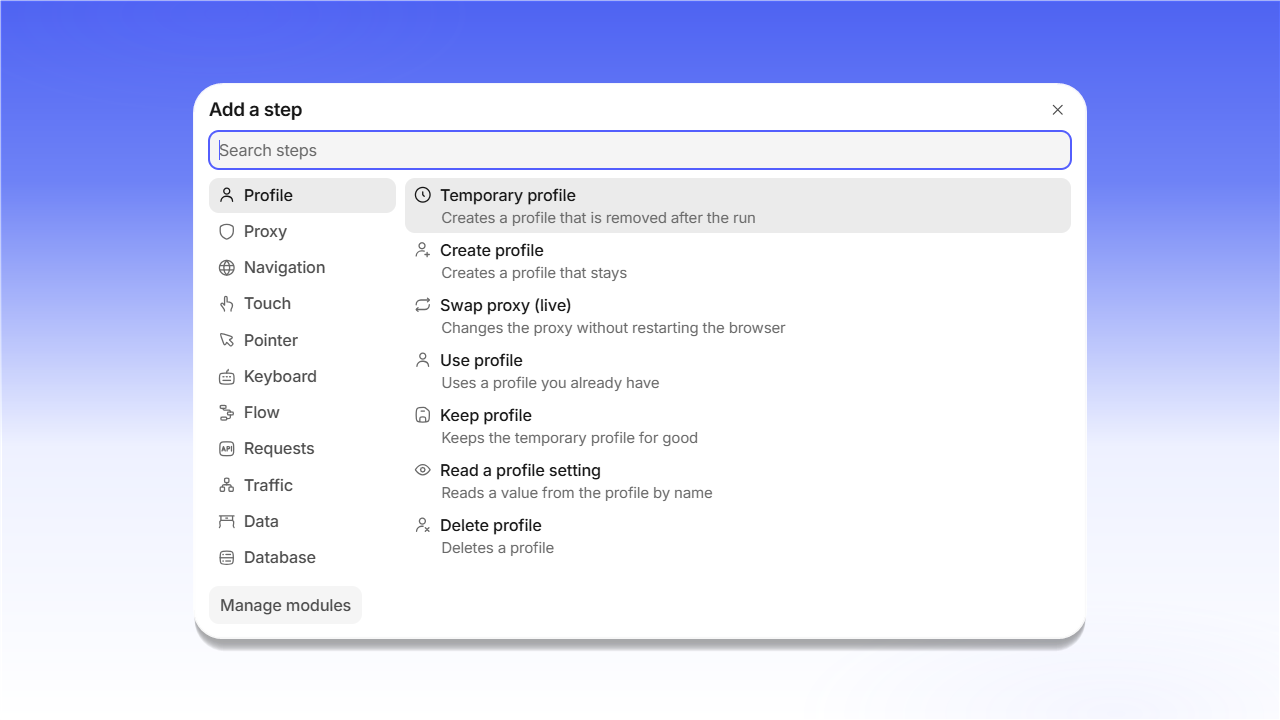The image size is (1280, 720).
Task: Open the Pointer category label
Action: 271,340
